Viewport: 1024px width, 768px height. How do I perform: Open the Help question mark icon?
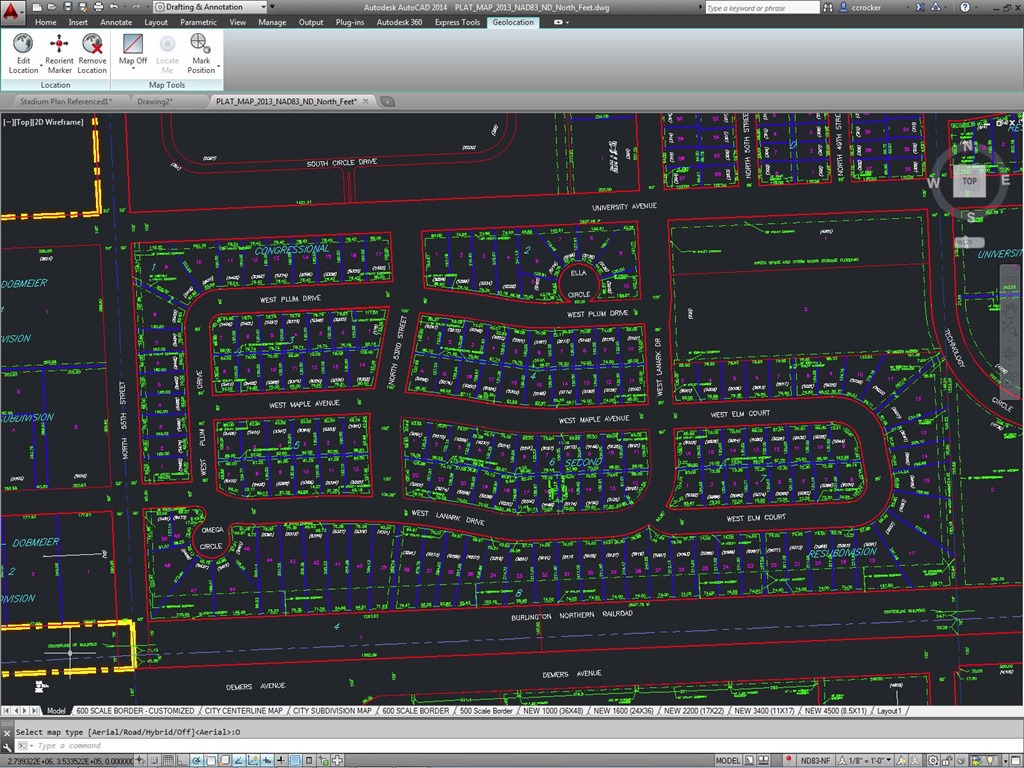(x=965, y=7)
